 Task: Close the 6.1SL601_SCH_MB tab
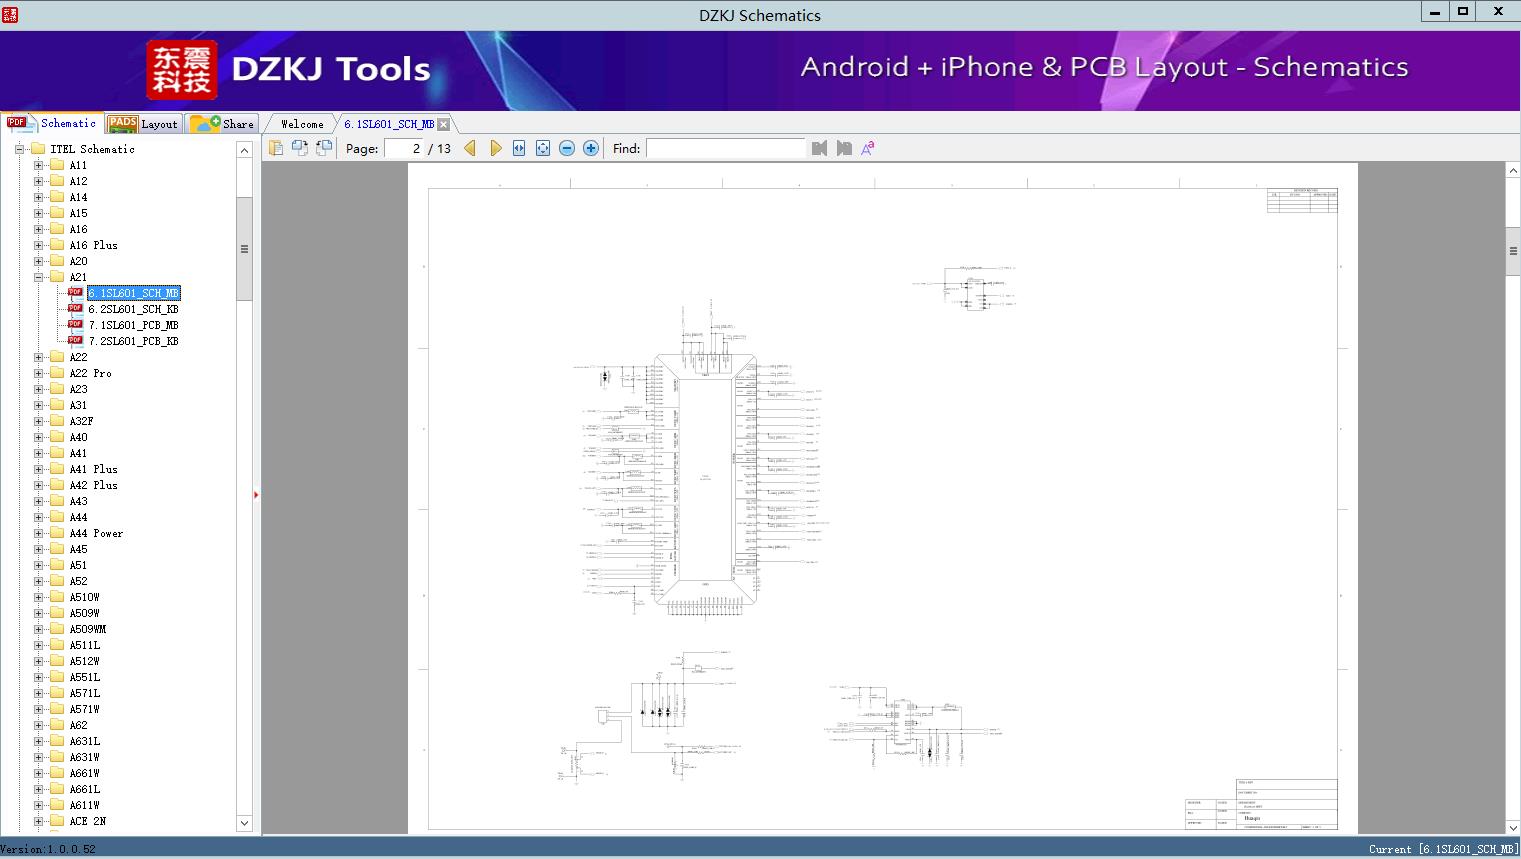[444, 124]
